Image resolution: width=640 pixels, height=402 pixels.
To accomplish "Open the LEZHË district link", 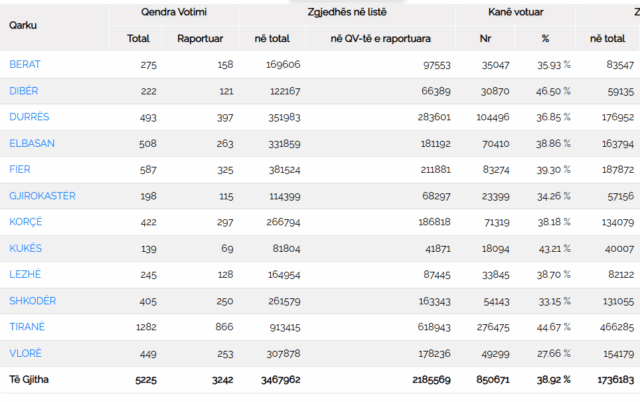I will click(25, 274).
